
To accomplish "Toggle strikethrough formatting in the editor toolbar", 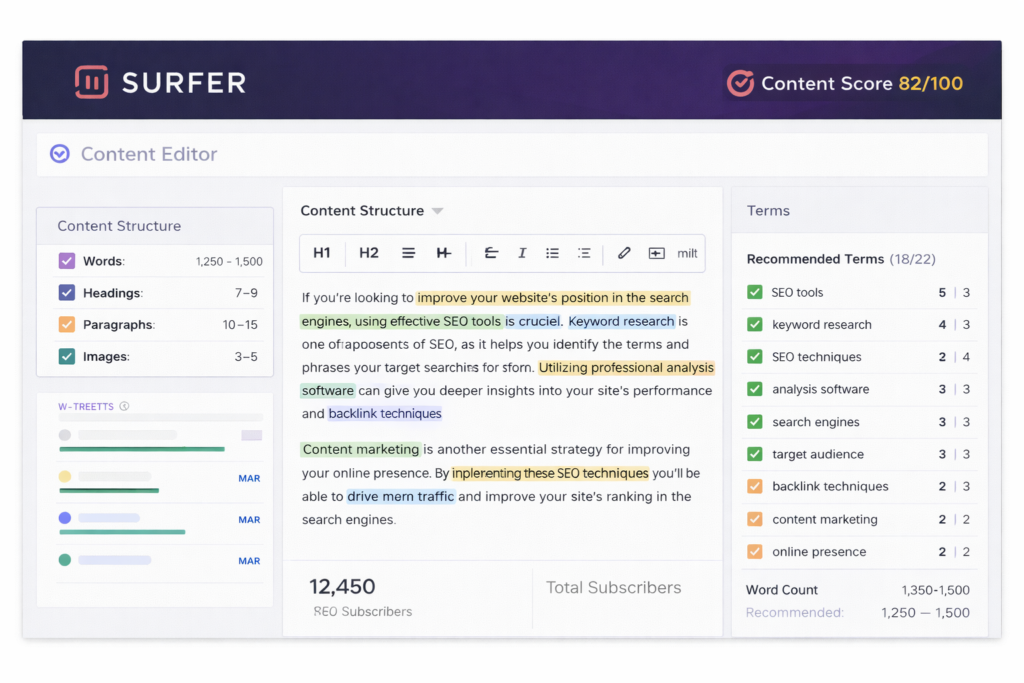I will (x=491, y=253).
